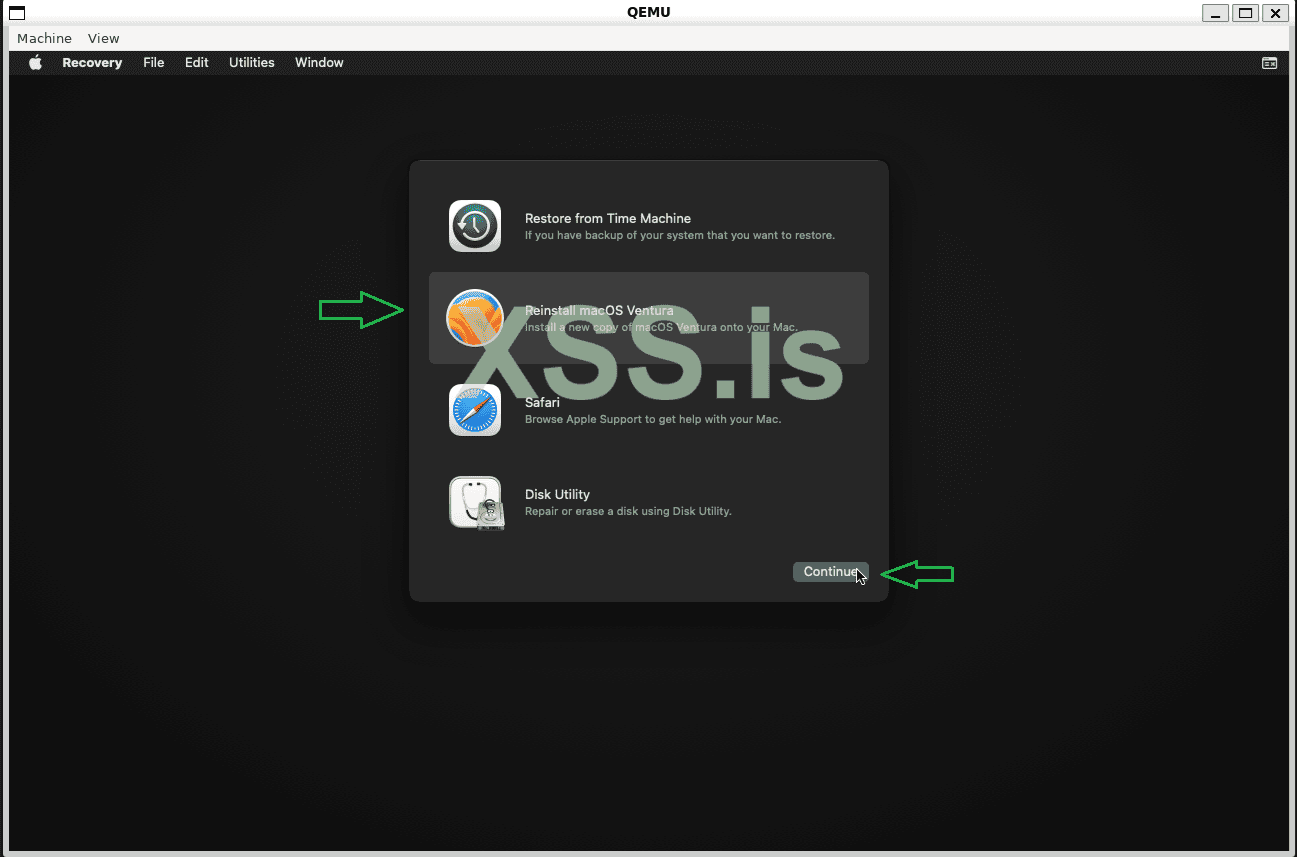The height and width of the screenshot is (857, 1297).
Task: Open the QEMU View menu
Action: click(x=104, y=38)
